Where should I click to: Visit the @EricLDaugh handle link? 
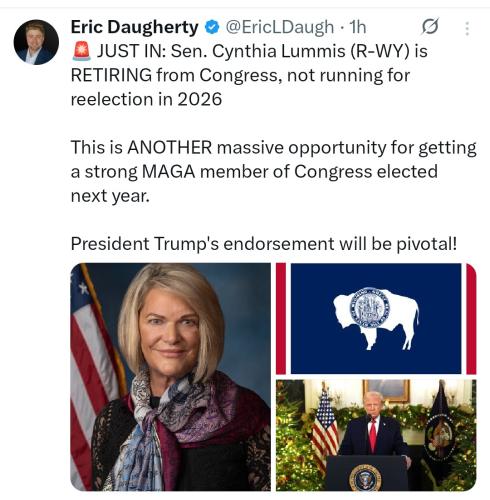(x=280, y=27)
